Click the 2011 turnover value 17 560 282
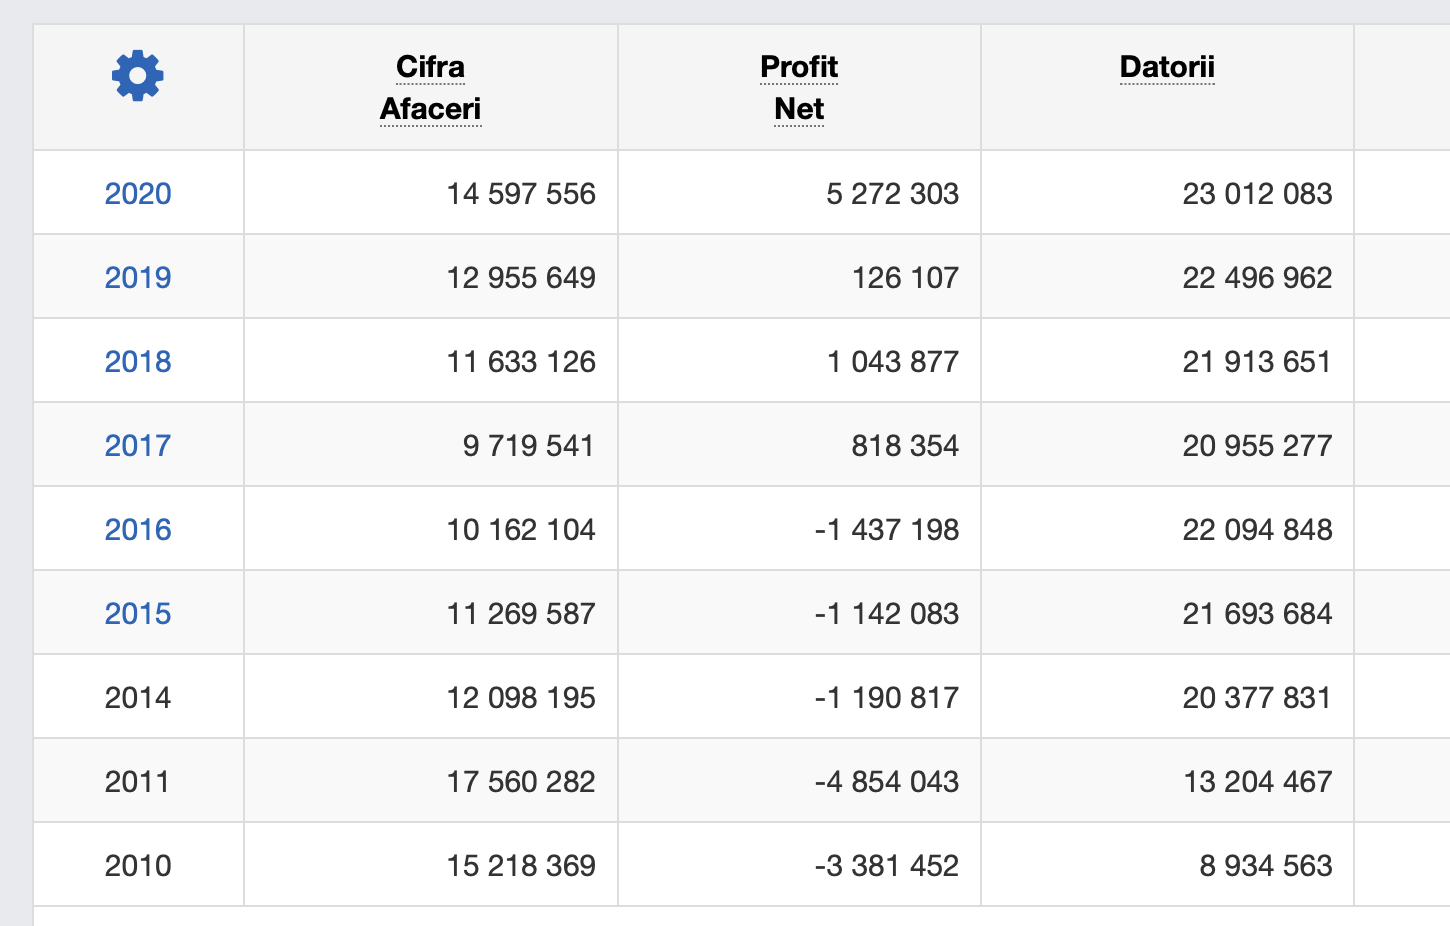 pyautogui.click(x=521, y=782)
